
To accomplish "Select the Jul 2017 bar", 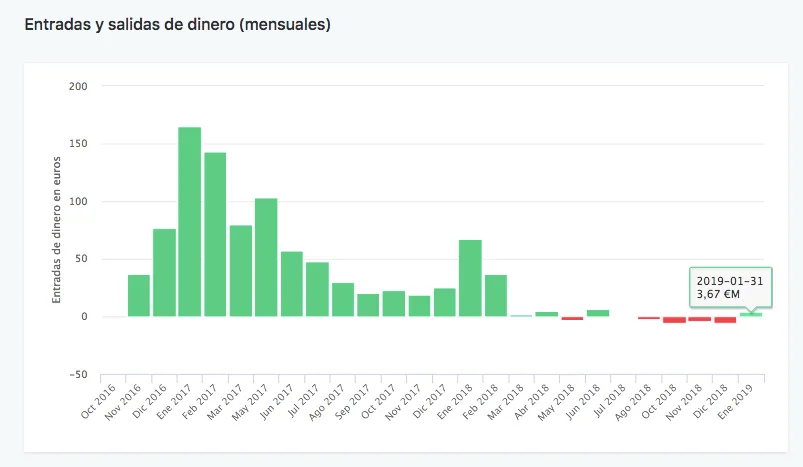I will 317,289.
